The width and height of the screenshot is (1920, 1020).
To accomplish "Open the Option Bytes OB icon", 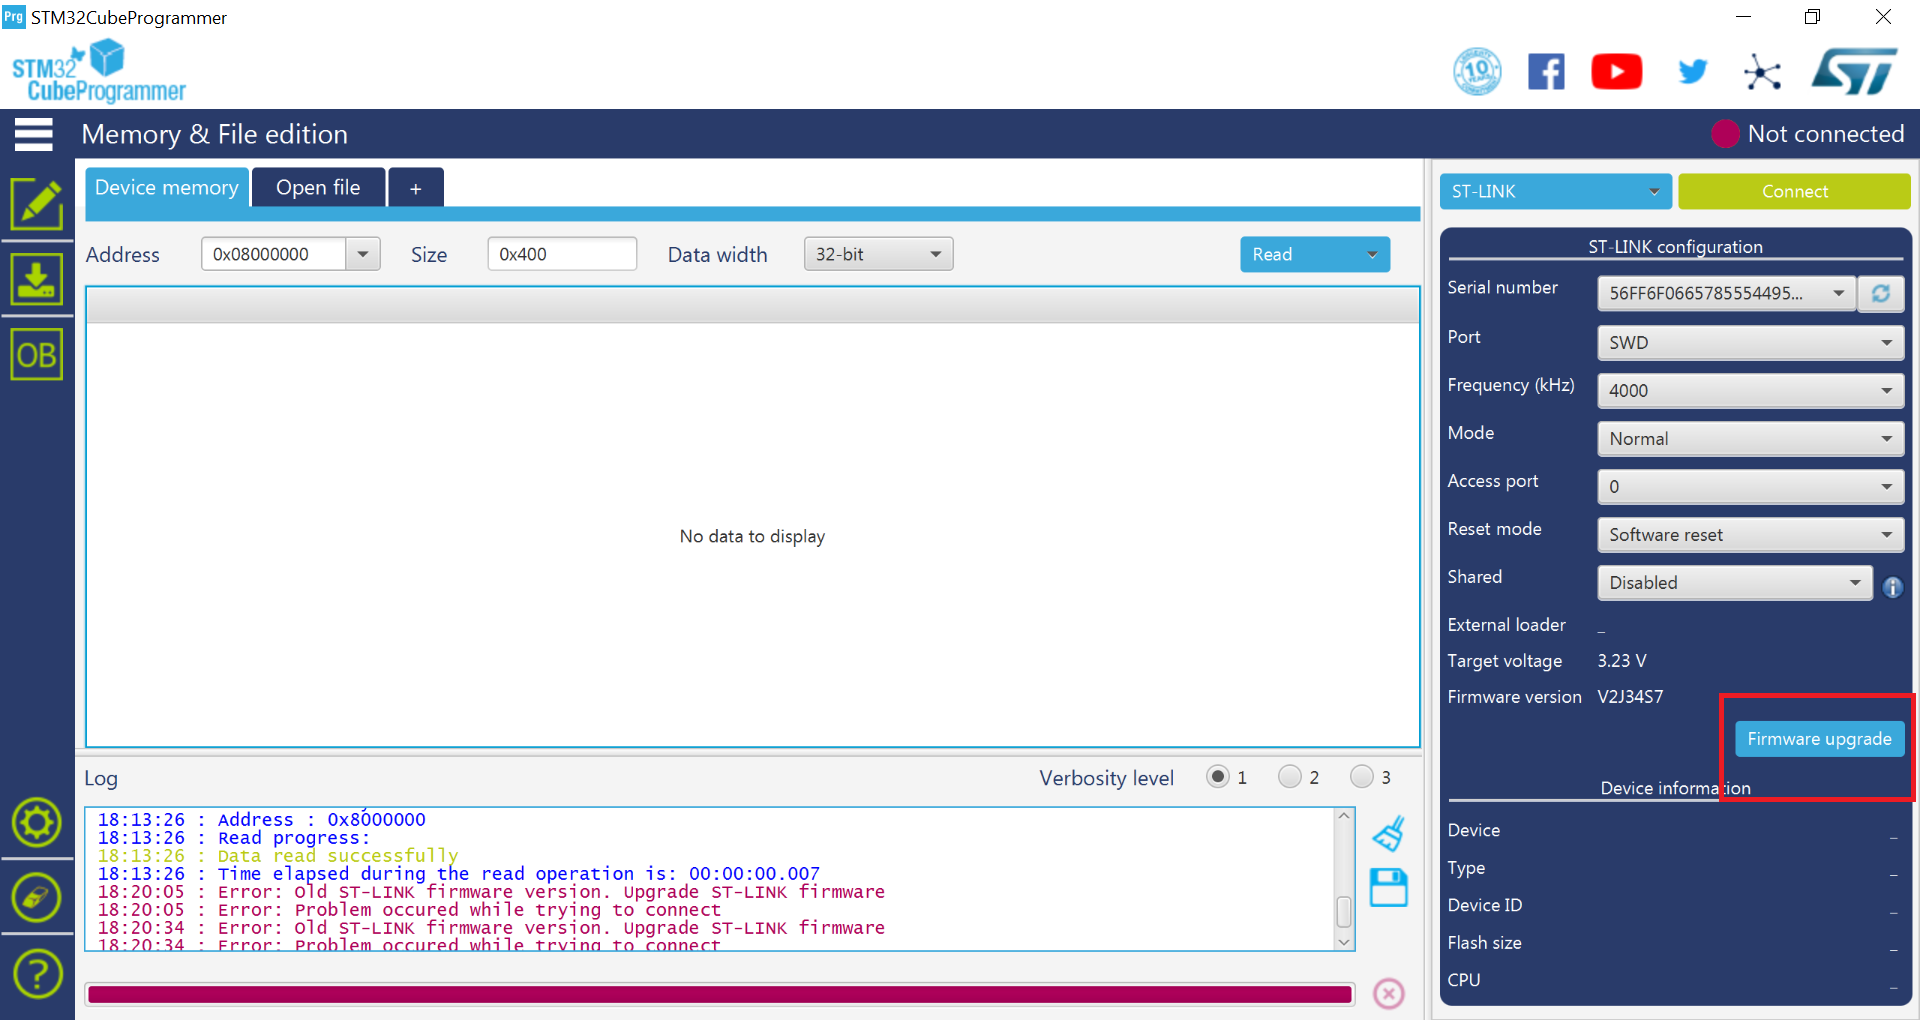I will (37, 354).
